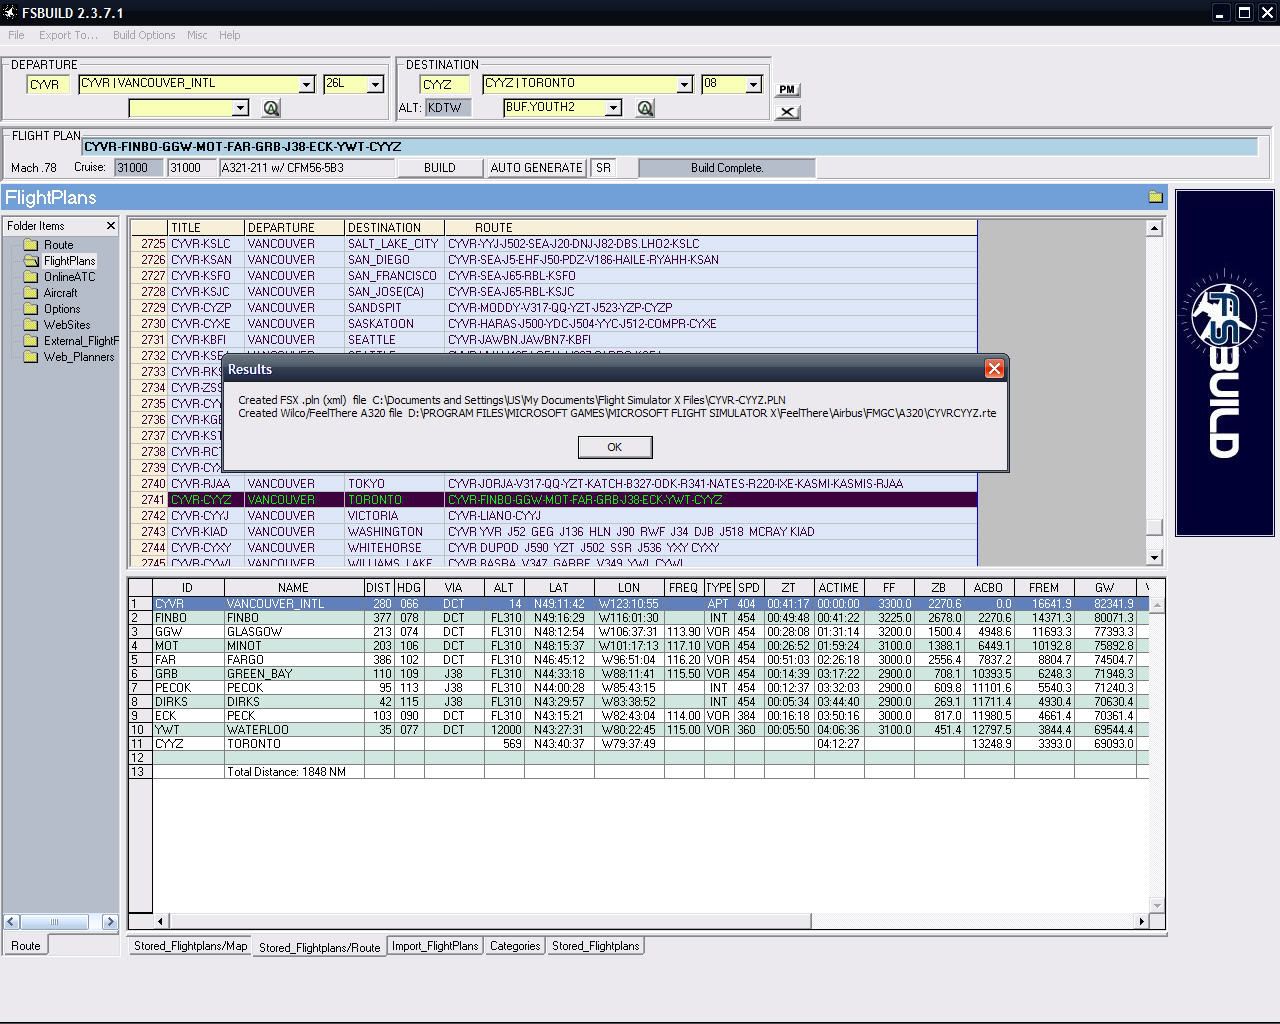Viewport: 1280px width, 1024px height.
Task: Switch to the Stored_Flightplans/Route tab
Action: [319, 947]
